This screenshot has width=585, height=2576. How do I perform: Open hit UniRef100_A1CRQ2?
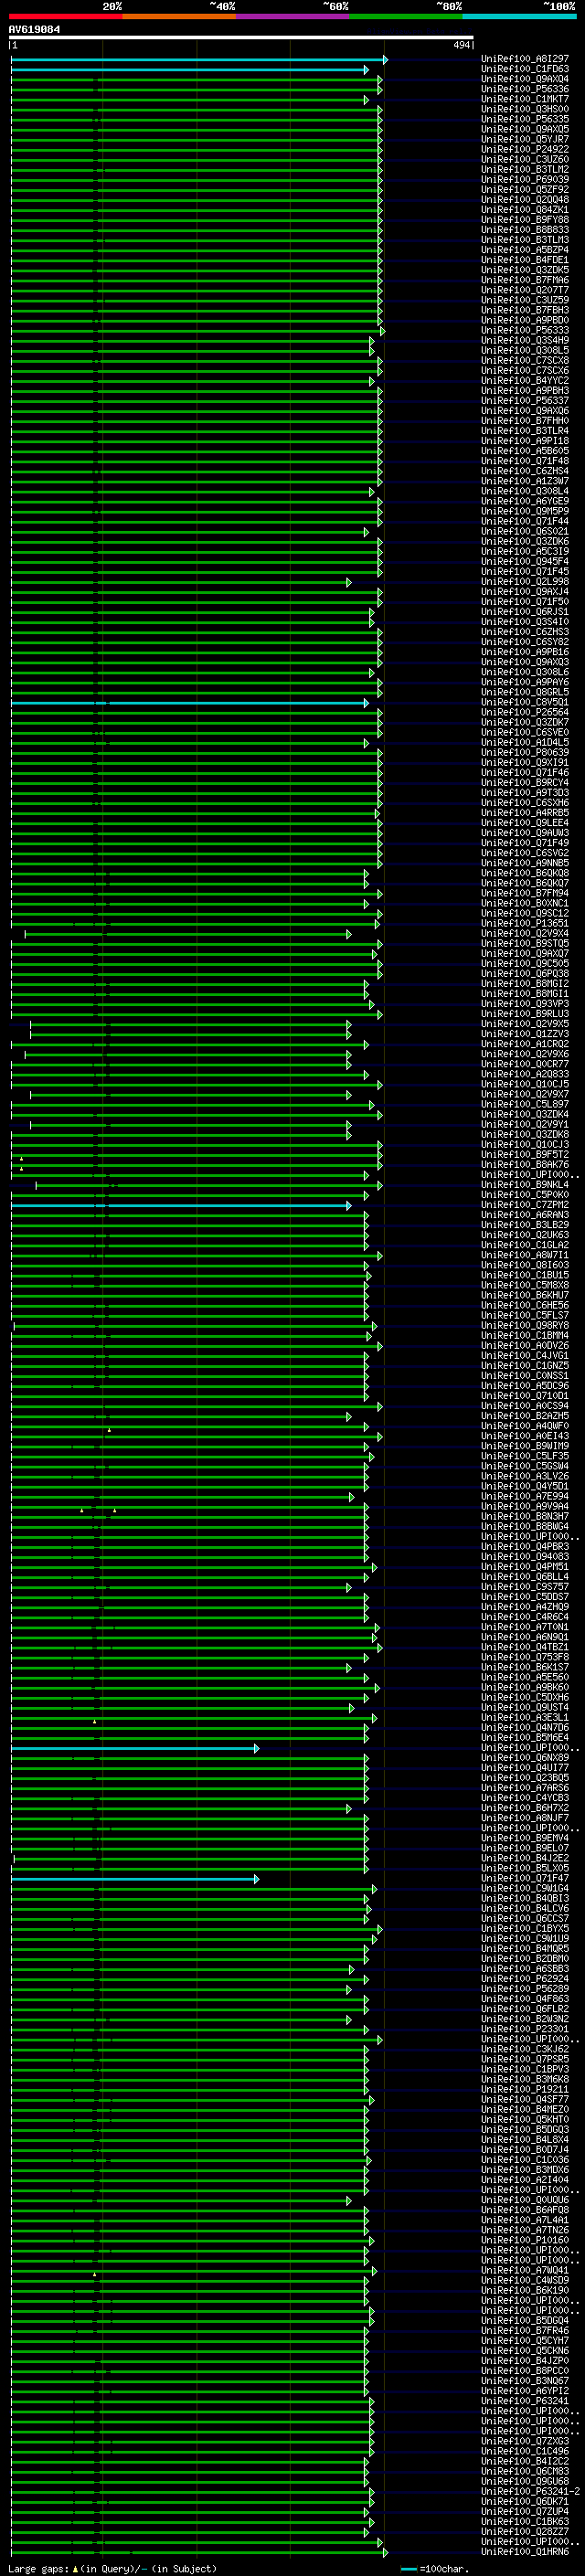pyautogui.click(x=525, y=1044)
